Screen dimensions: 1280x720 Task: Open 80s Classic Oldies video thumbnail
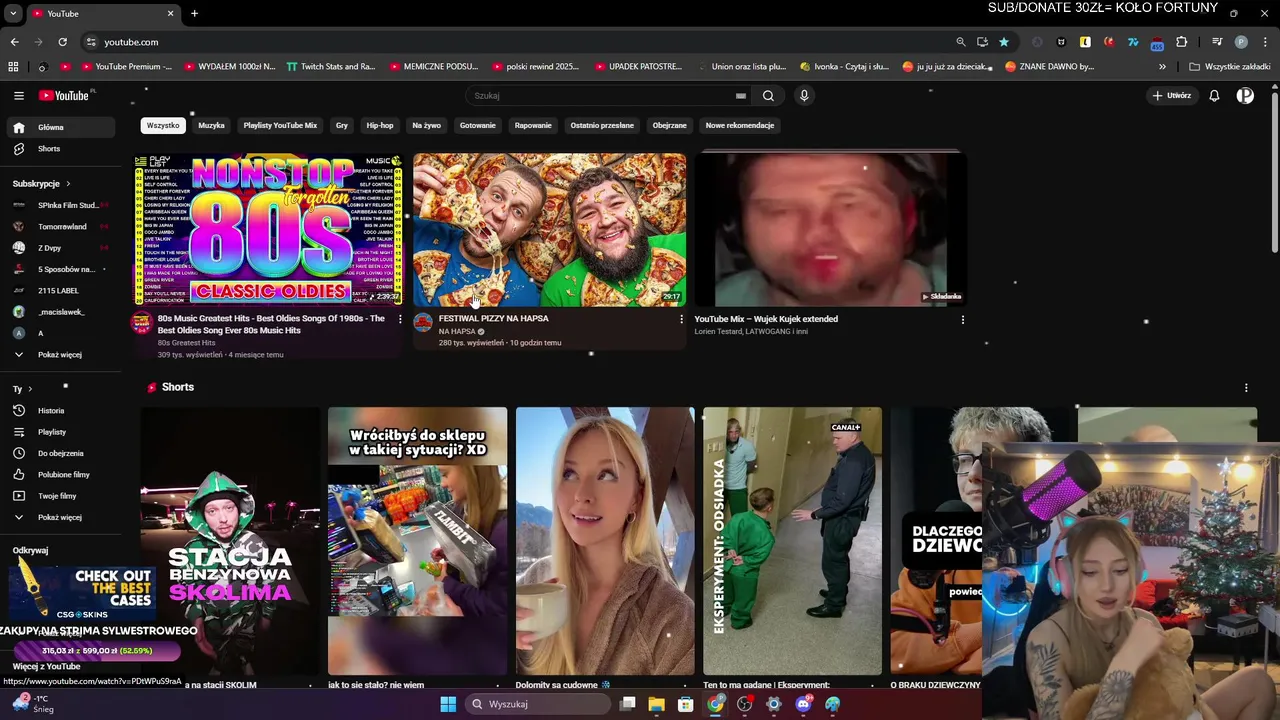[268, 229]
